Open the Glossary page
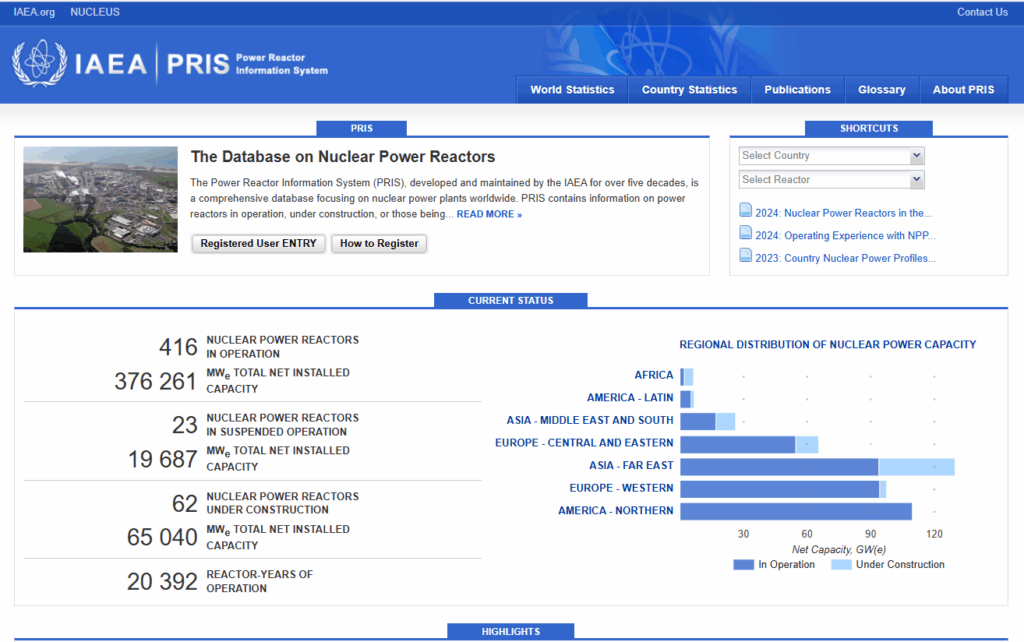This screenshot has height=642, width=1024. point(881,90)
